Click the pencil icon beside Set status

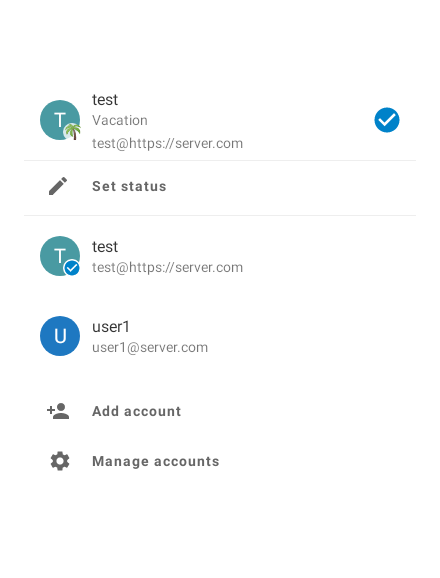coord(58,186)
